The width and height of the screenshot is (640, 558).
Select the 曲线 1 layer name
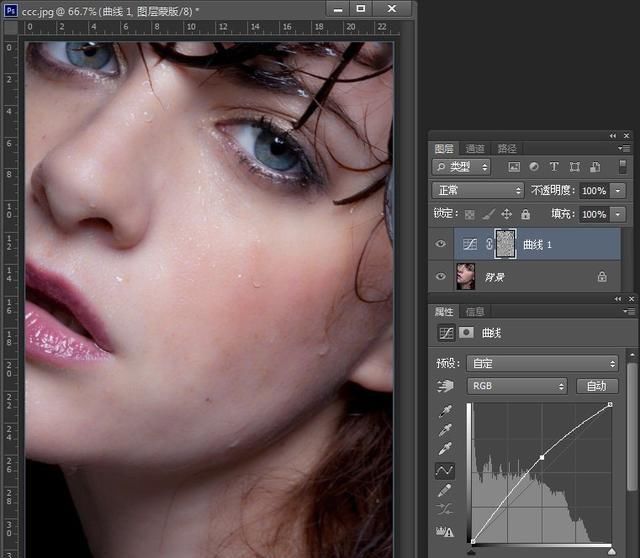[537, 245]
